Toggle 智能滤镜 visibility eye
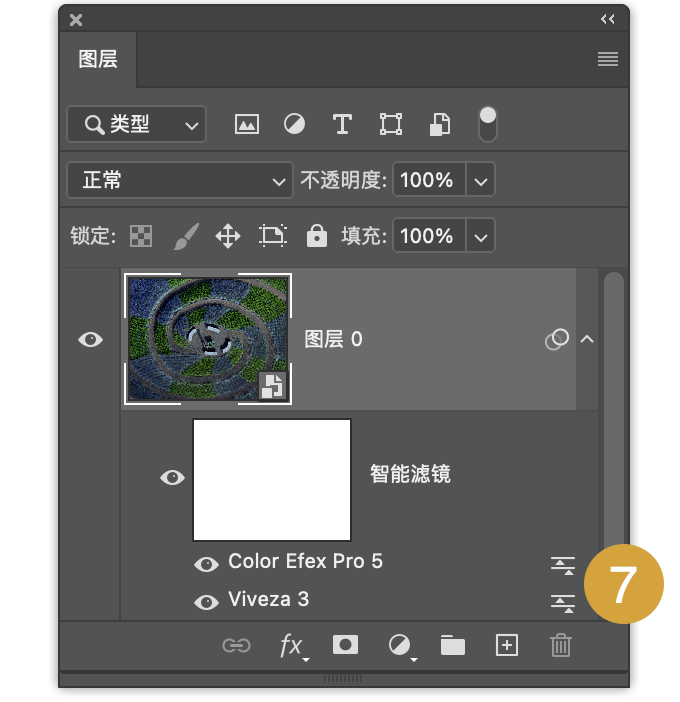This screenshot has height=702, width=680. click(172, 477)
